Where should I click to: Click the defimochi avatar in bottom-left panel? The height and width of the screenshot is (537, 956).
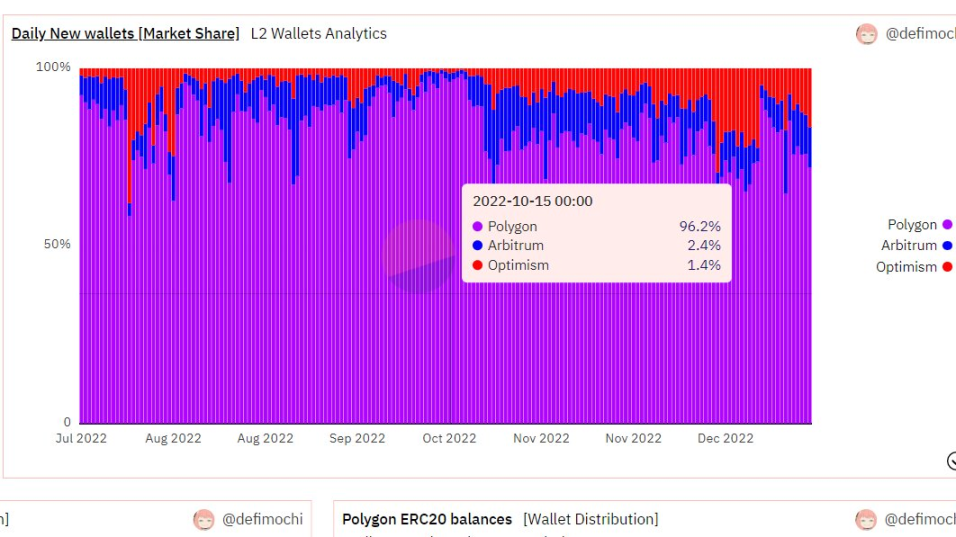click(204, 520)
